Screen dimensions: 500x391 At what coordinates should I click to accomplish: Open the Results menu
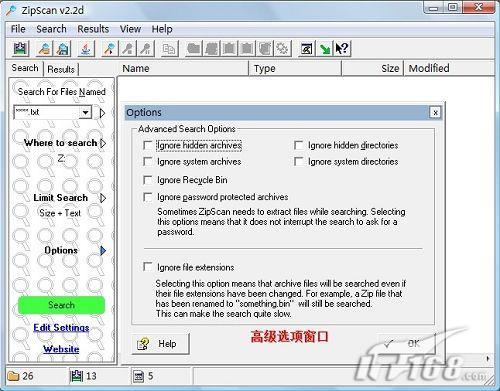93,29
